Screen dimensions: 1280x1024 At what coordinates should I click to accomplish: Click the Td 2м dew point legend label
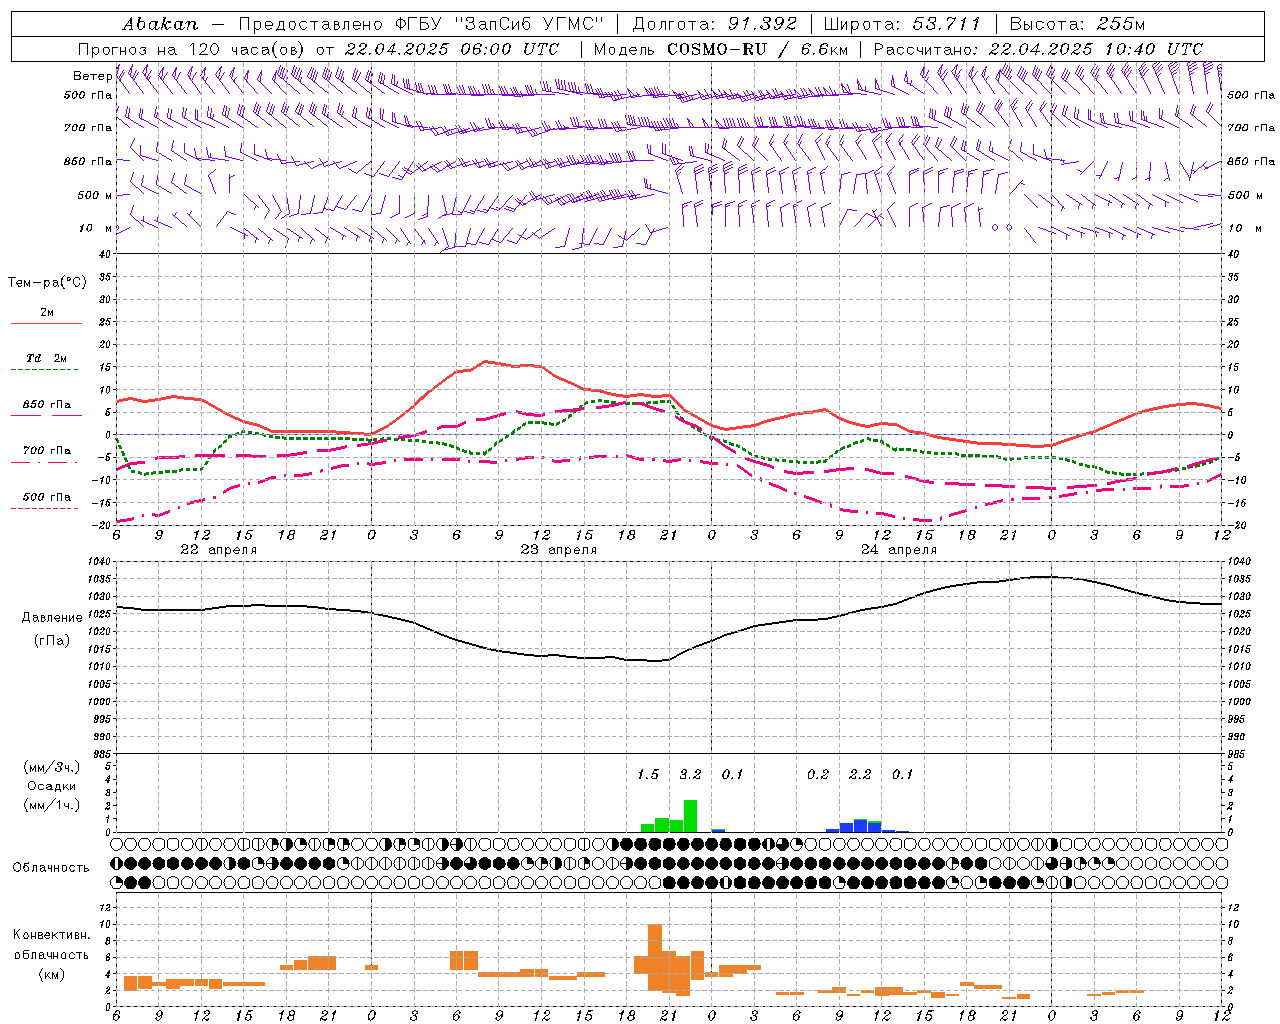point(47,358)
